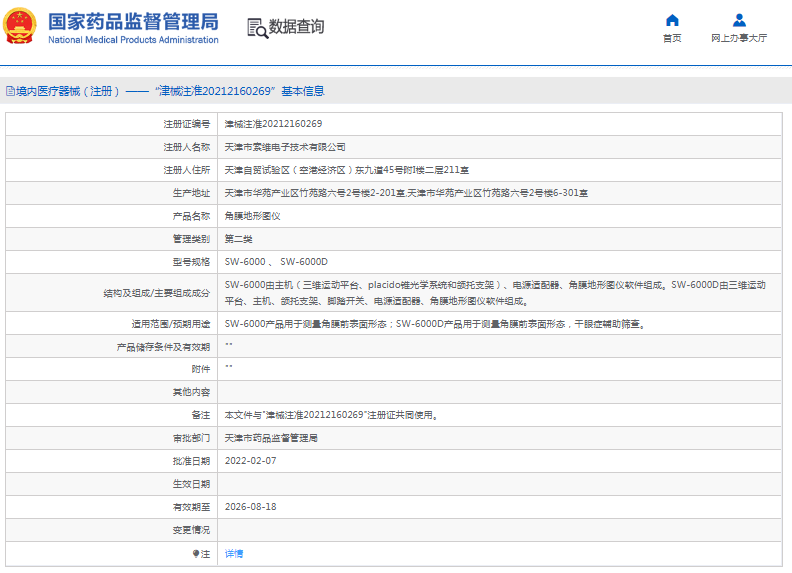Click the 国家药品监督管理局 site title
This screenshot has width=792, height=573.
132,20
